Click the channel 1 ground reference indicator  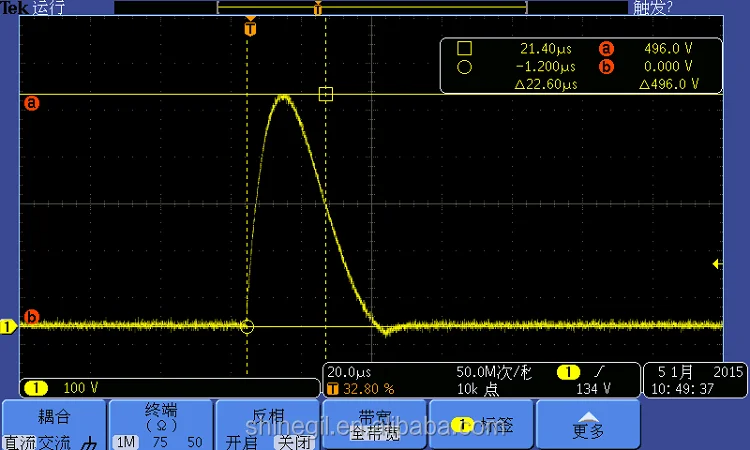pos(8,326)
